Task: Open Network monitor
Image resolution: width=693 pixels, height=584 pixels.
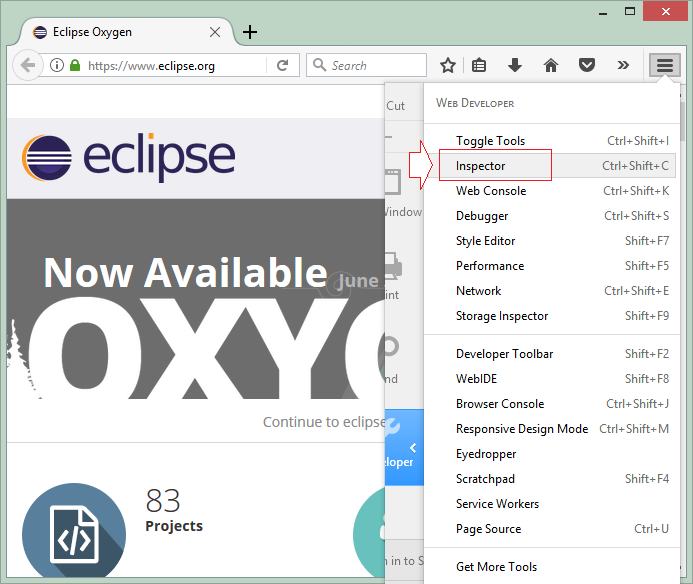Action: [x=551, y=291]
